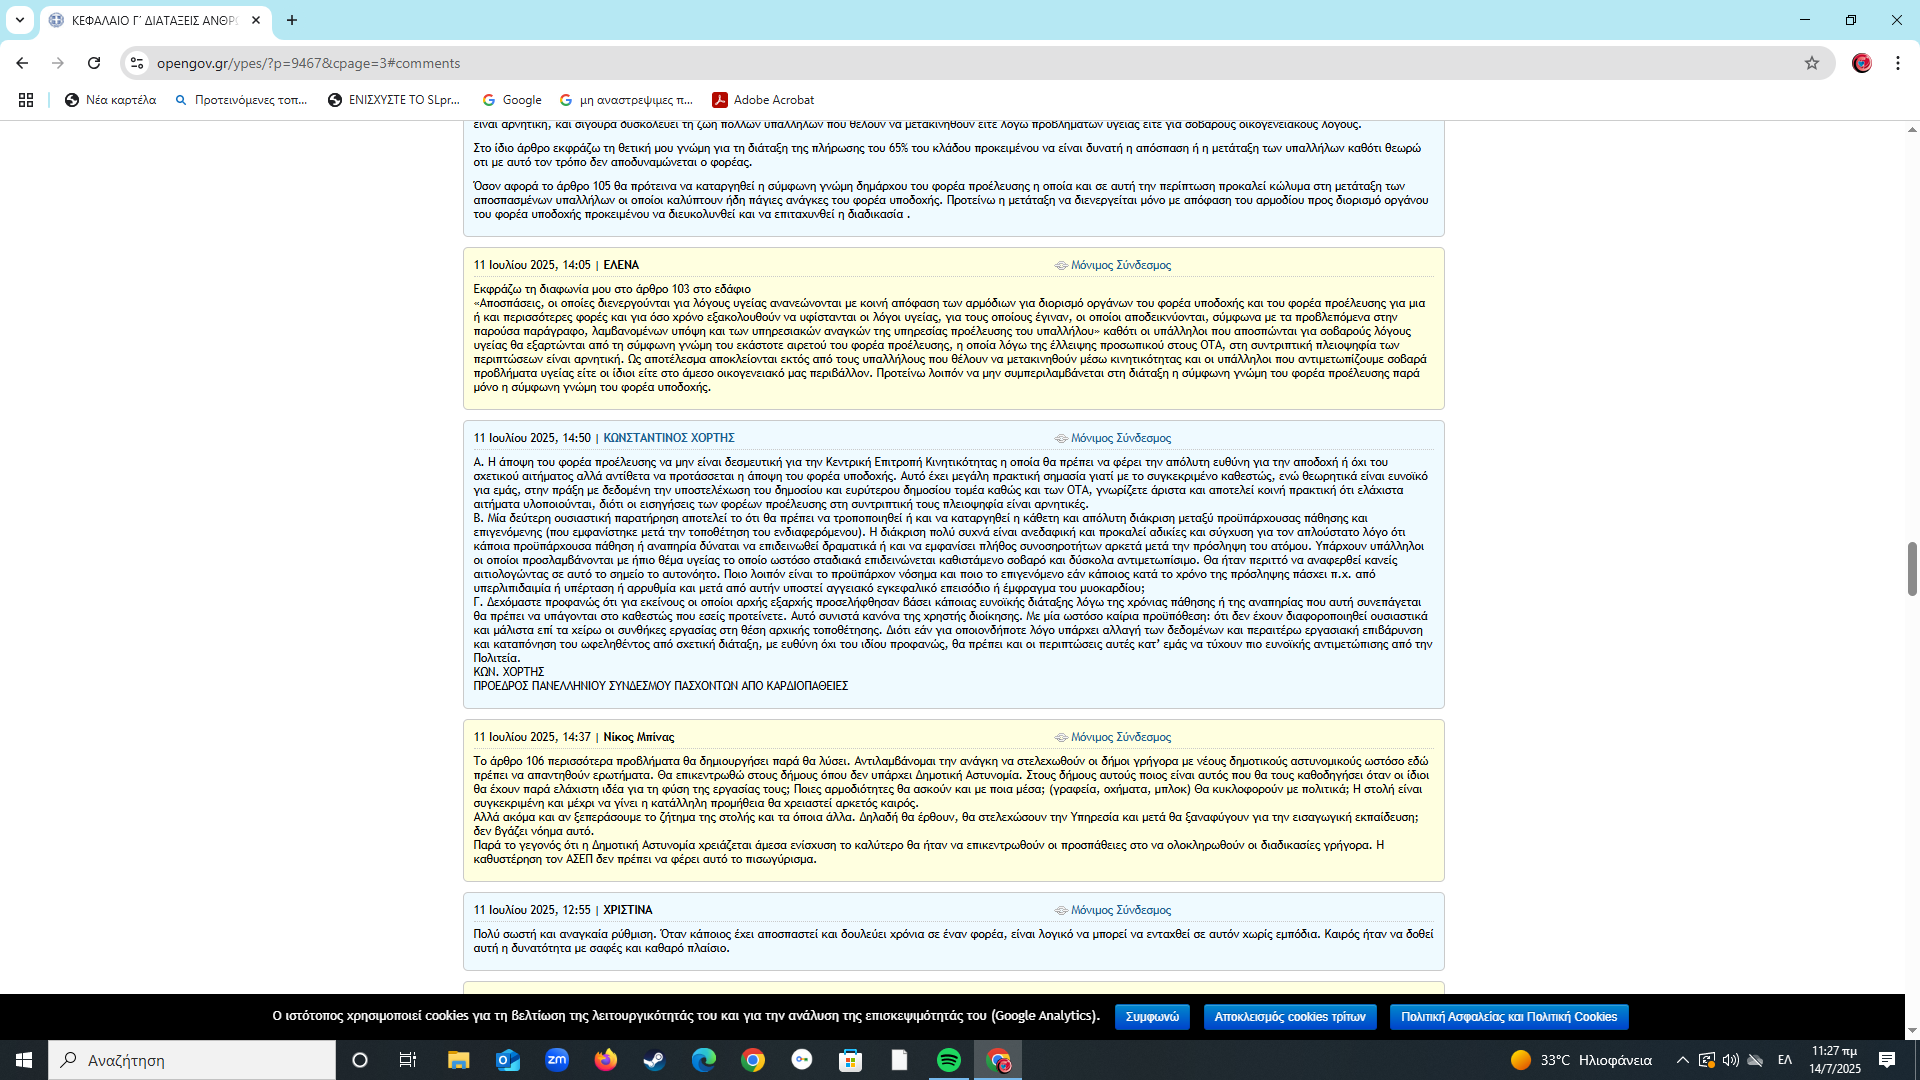Open Μόνιμος Σύνδεσμος for ΕΛΕΝΑ's comment
Image resolution: width=1920 pixels, height=1080 pixels.
(1120, 265)
